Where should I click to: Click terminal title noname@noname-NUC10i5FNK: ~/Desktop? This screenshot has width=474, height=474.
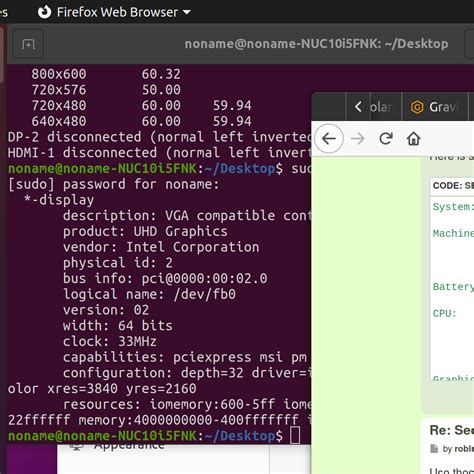[316, 44]
